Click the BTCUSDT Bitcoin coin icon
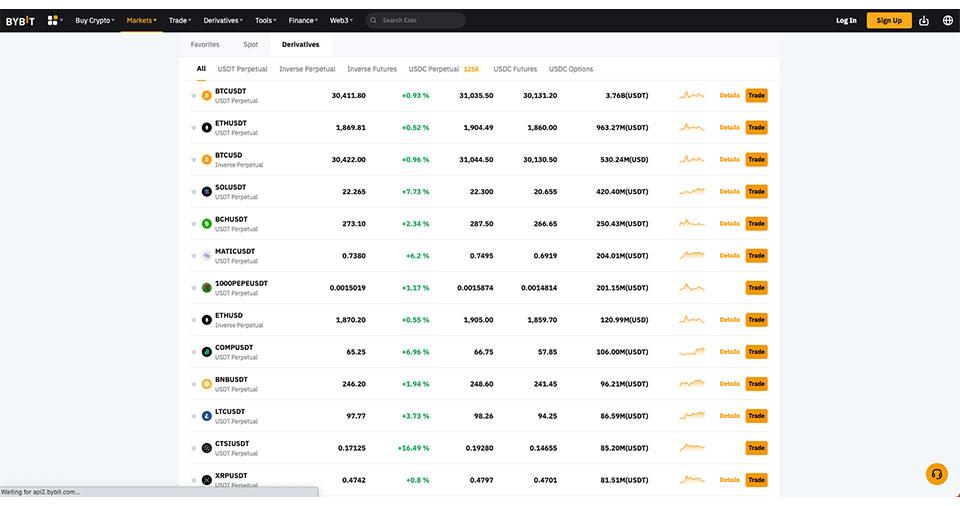 (x=207, y=96)
